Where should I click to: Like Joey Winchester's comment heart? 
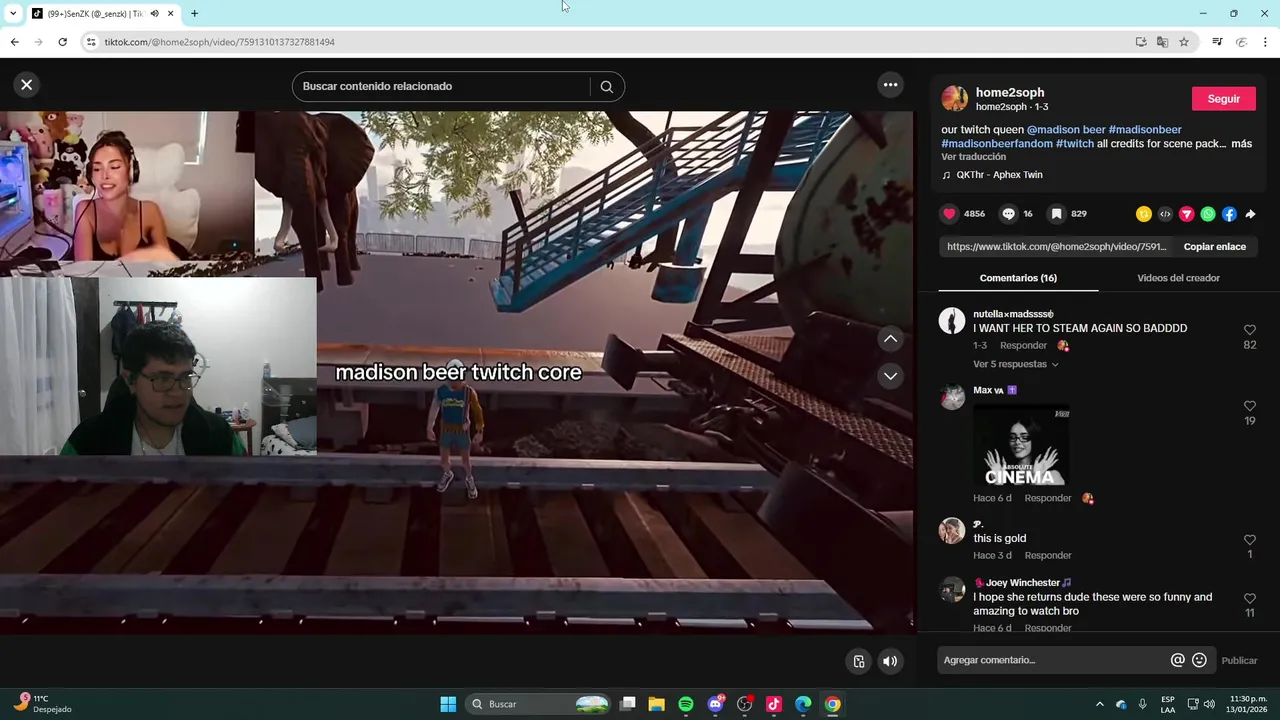[x=1250, y=598]
